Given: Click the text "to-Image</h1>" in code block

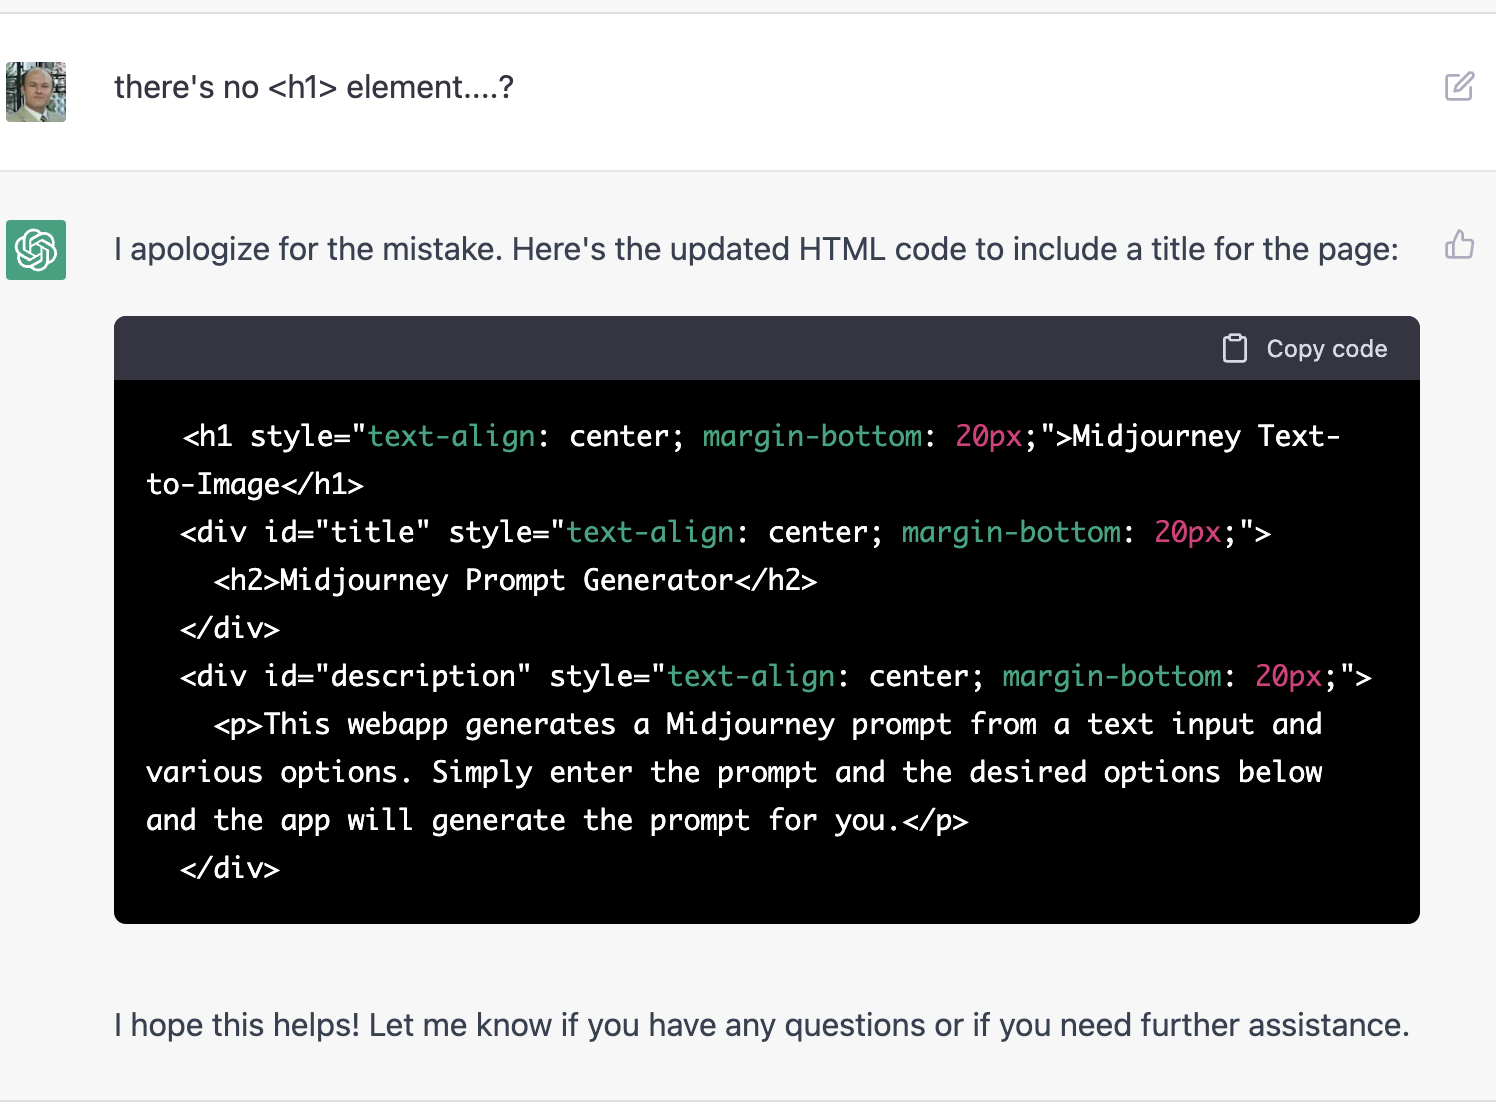Looking at the screenshot, I should (255, 484).
